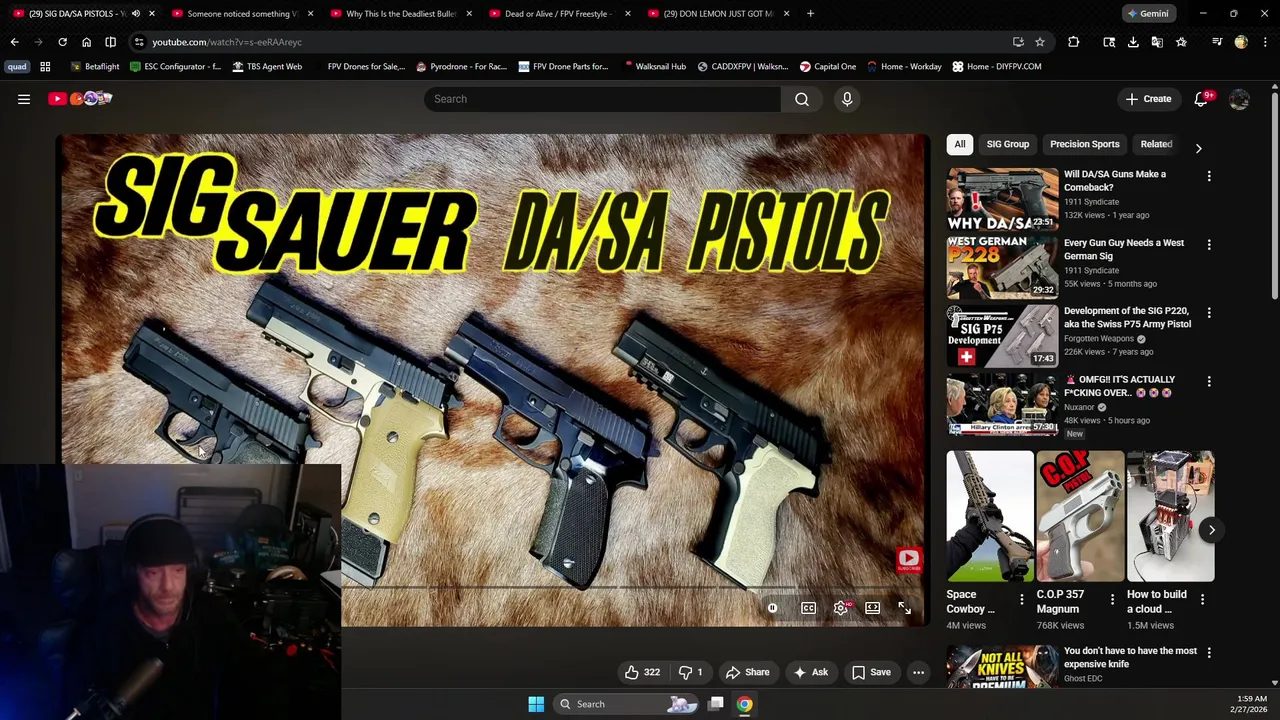Open Windows Start menu
This screenshot has width=1280, height=720.
536,704
